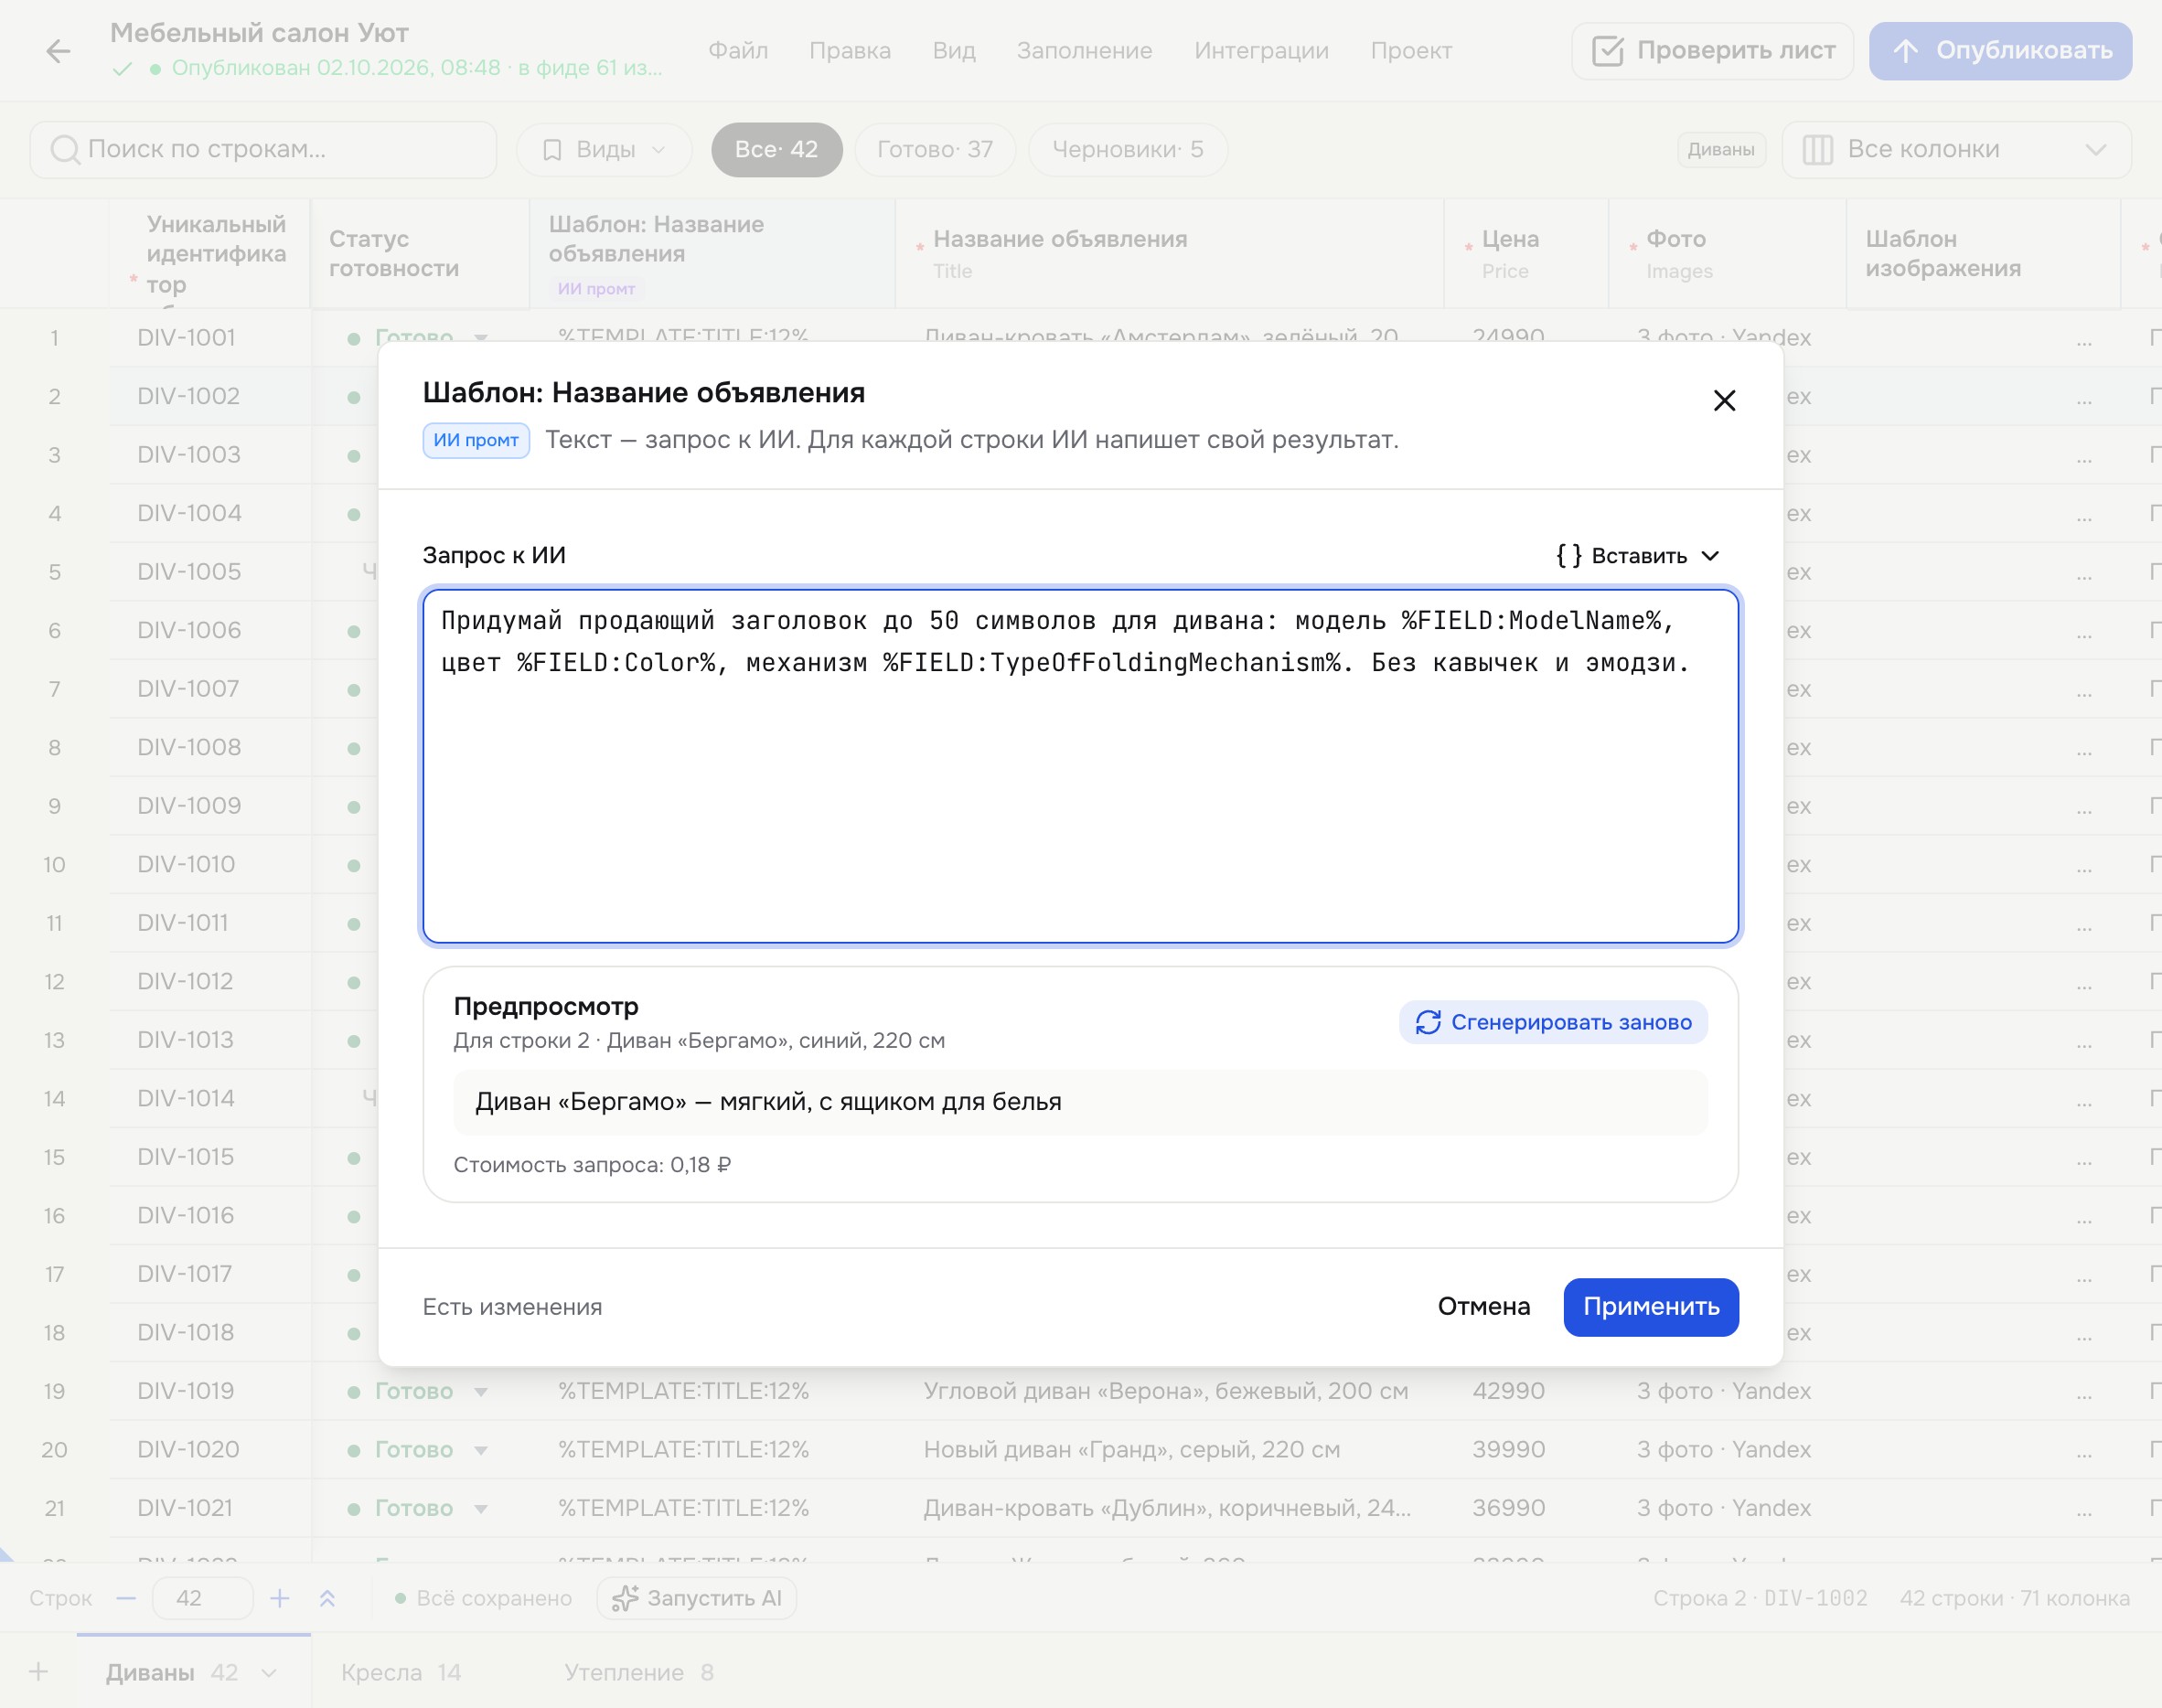Expand status dropdown for row DIV-1019

(481, 1391)
